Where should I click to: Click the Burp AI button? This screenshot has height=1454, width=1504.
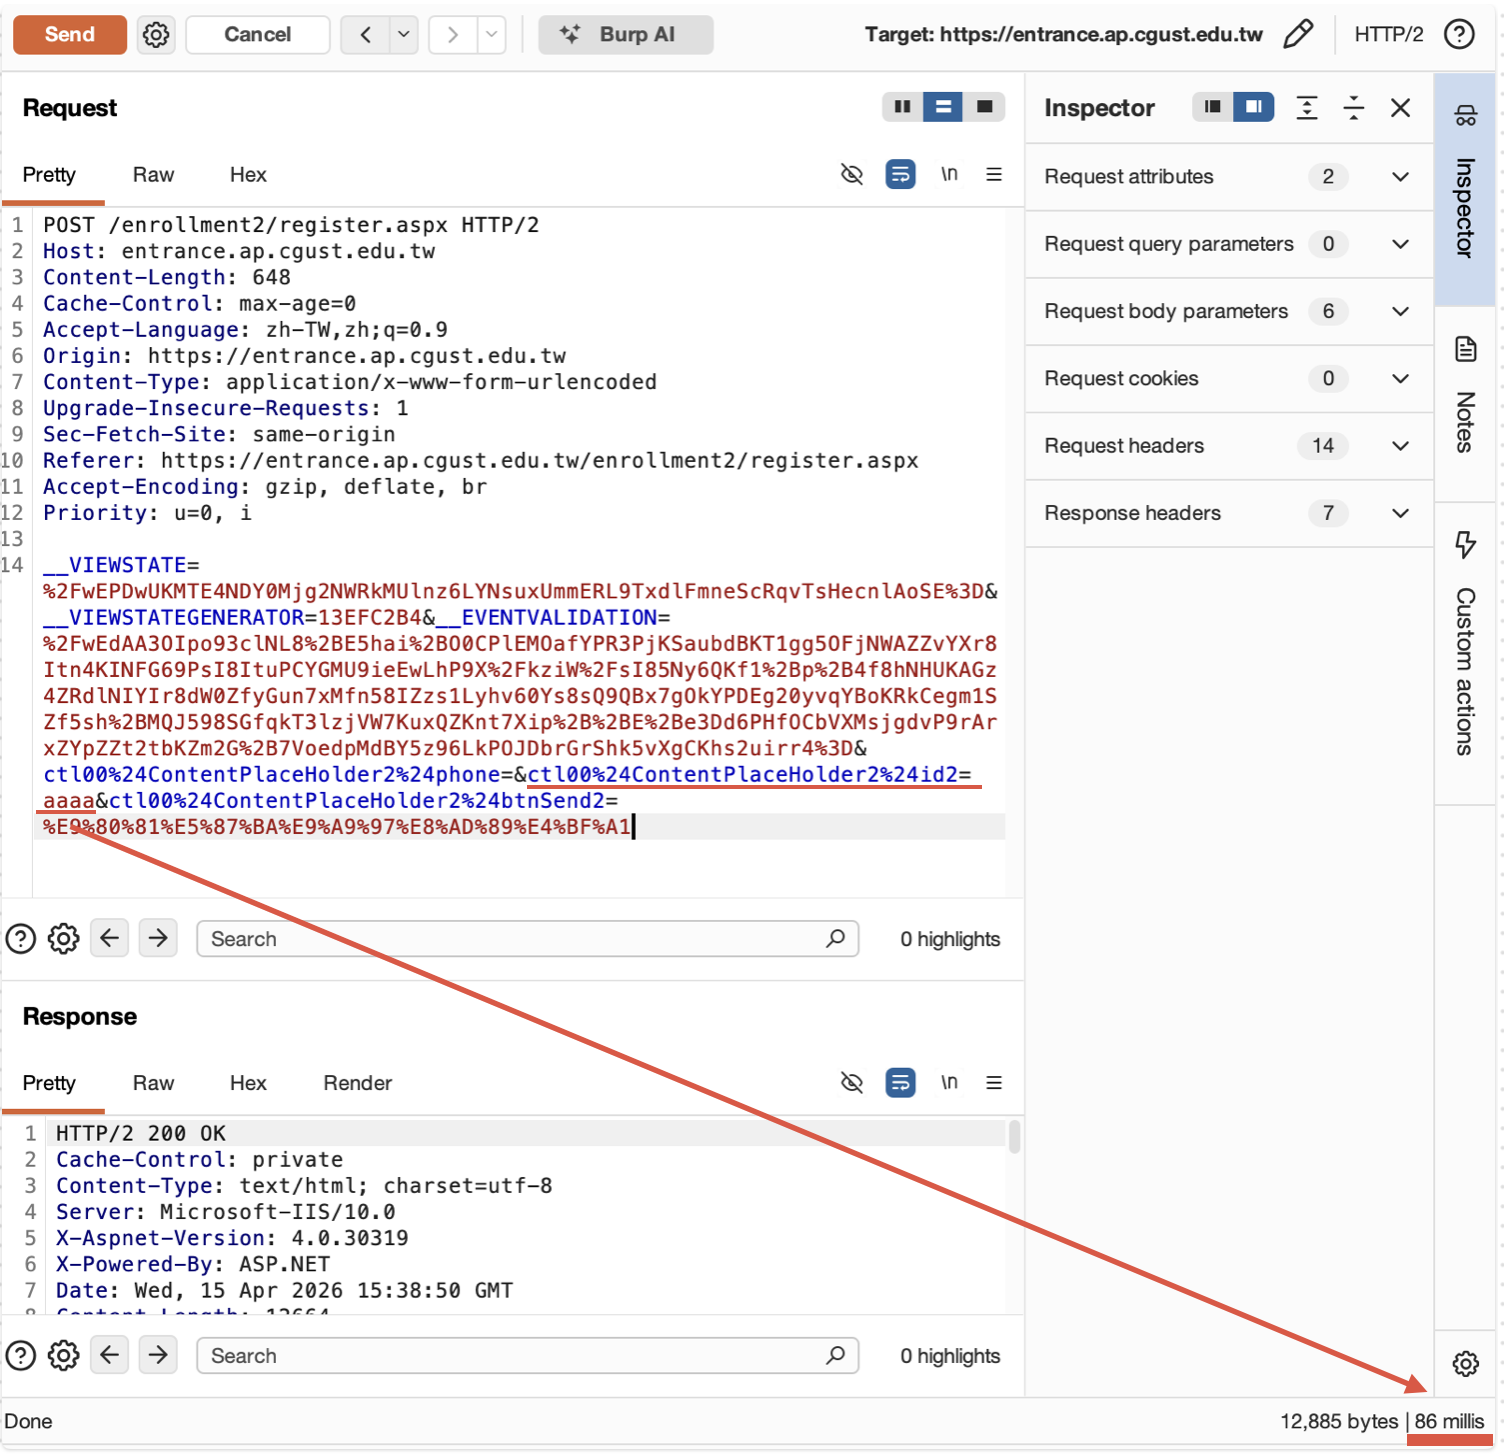(626, 35)
